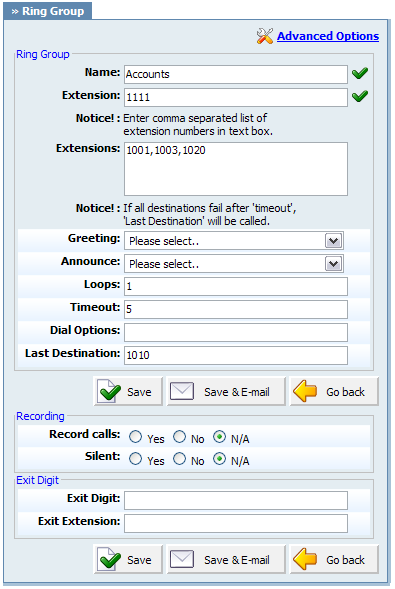Click the upper Go back button
Image resolution: width=395 pixels, height=589 pixels.
point(334,391)
